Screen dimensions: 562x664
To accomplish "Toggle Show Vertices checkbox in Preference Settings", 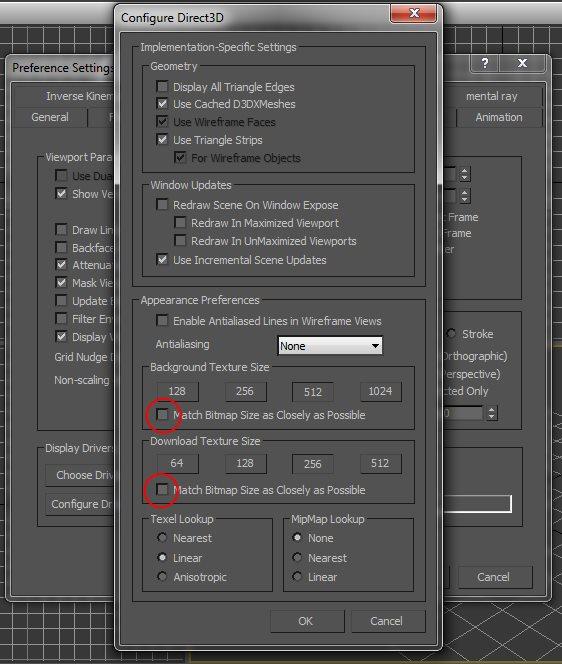I will tap(61, 194).
